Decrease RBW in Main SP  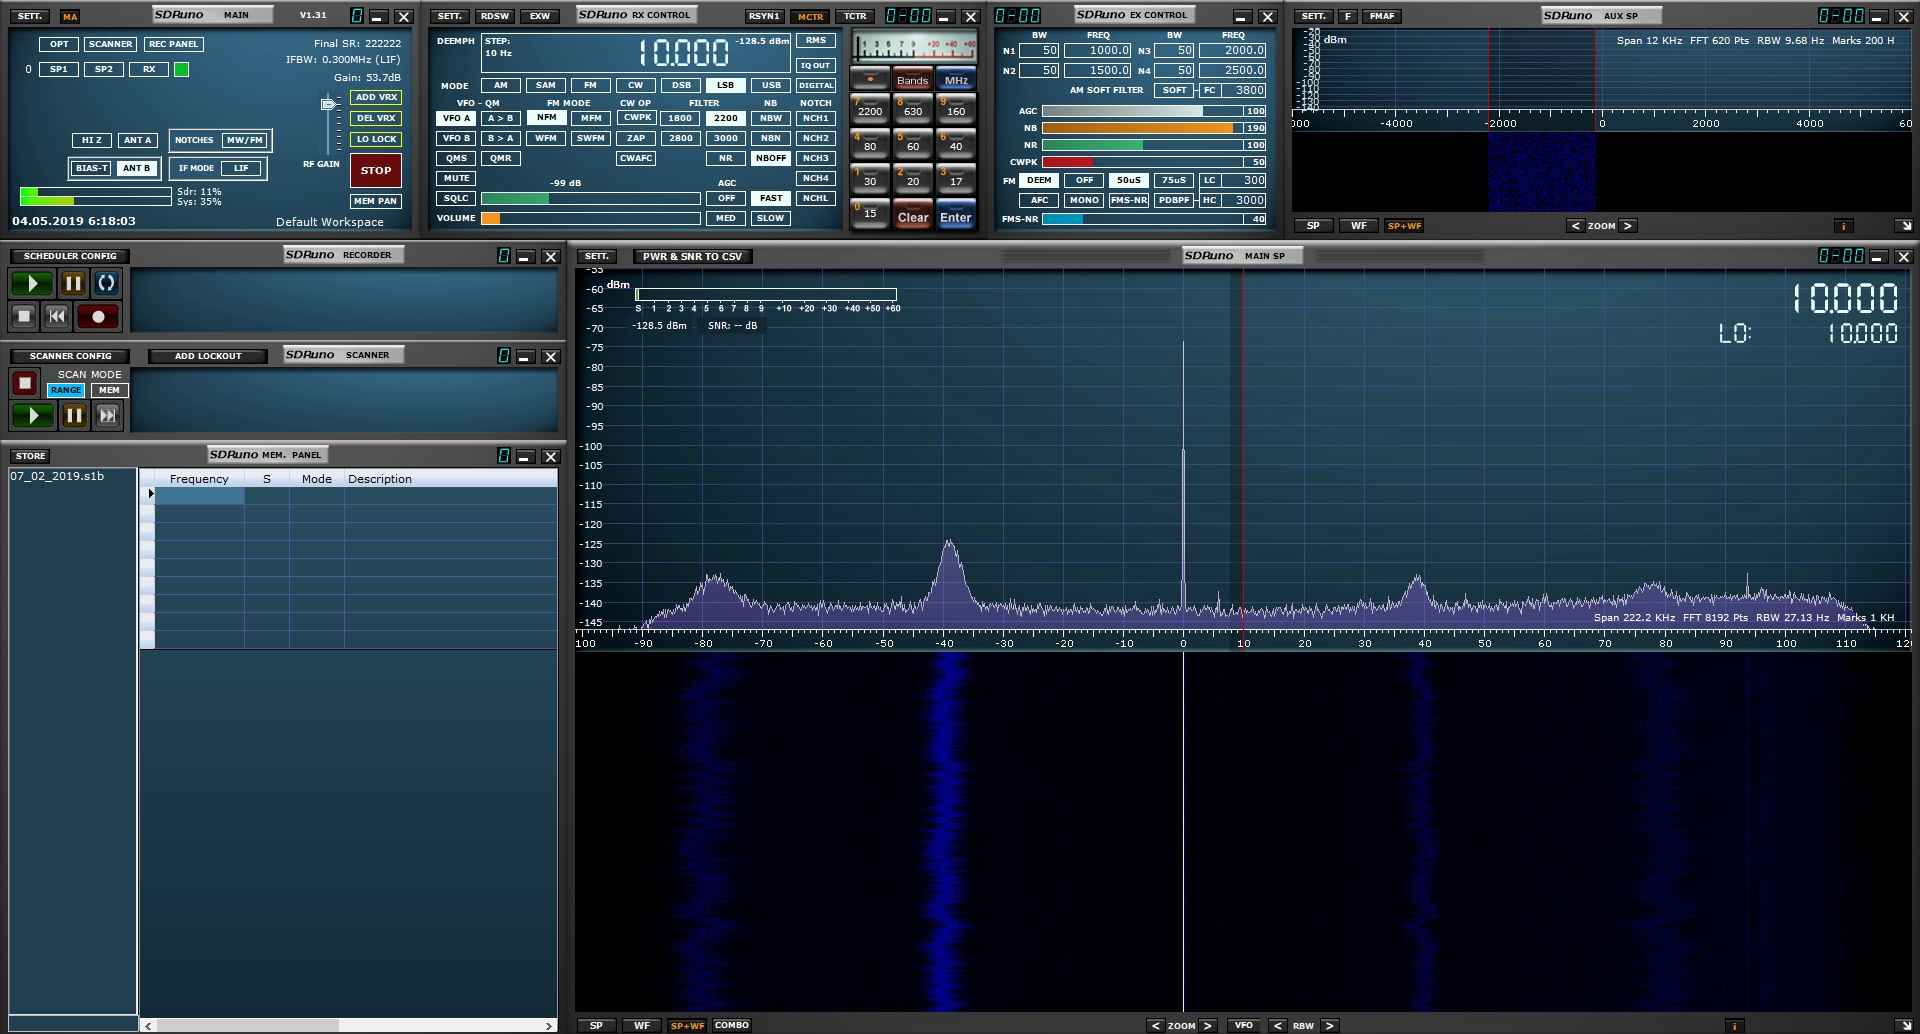point(1278,1025)
